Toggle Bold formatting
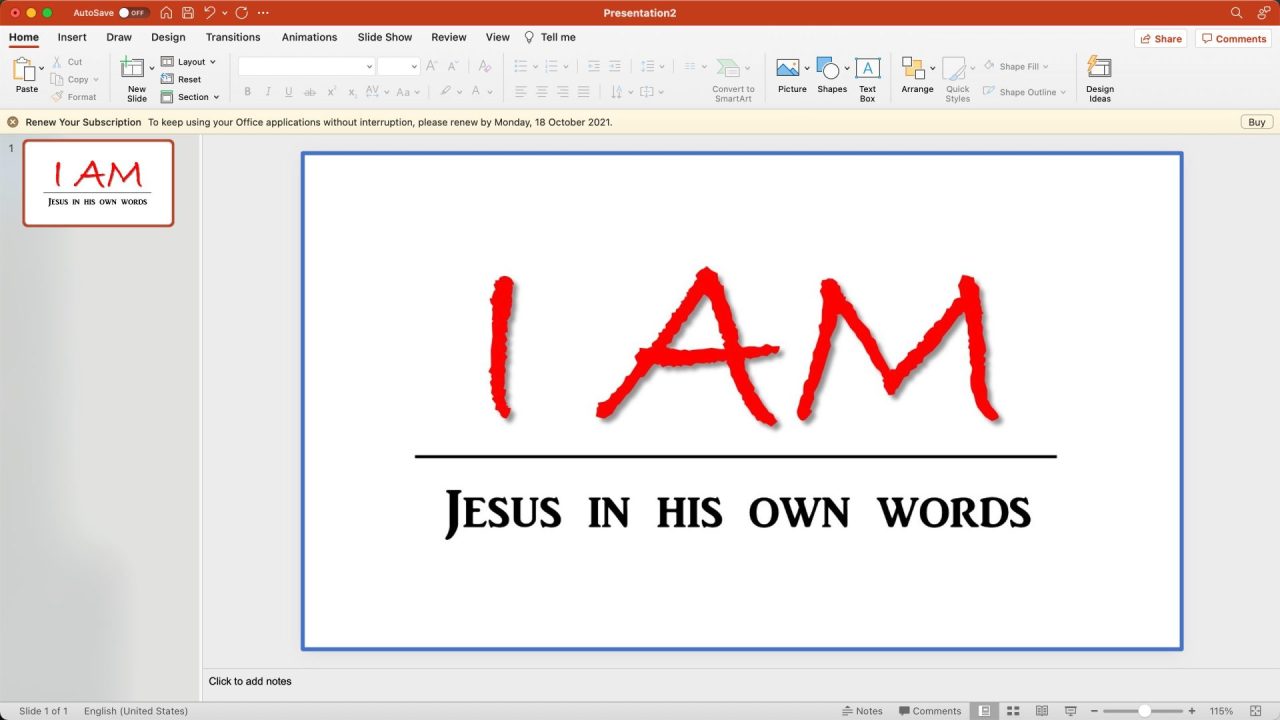 pos(248,92)
